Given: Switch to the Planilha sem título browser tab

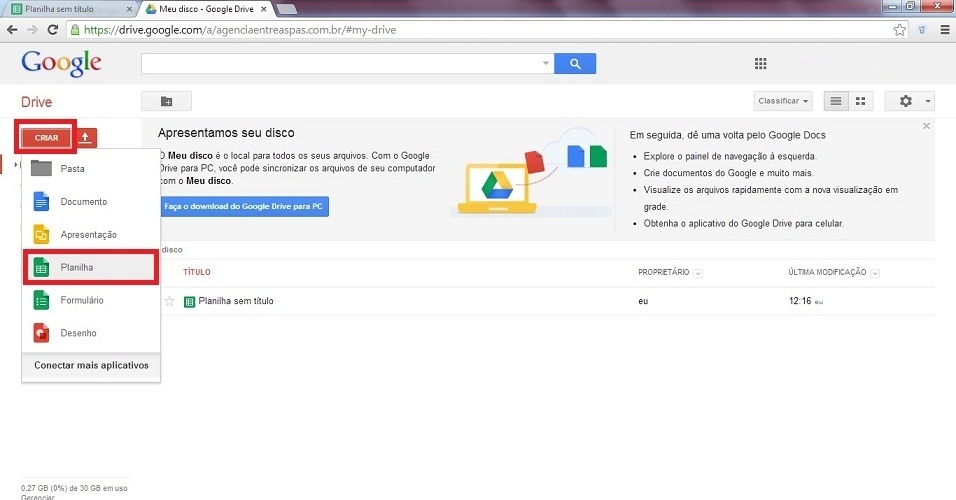Looking at the screenshot, I should click(71, 9).
